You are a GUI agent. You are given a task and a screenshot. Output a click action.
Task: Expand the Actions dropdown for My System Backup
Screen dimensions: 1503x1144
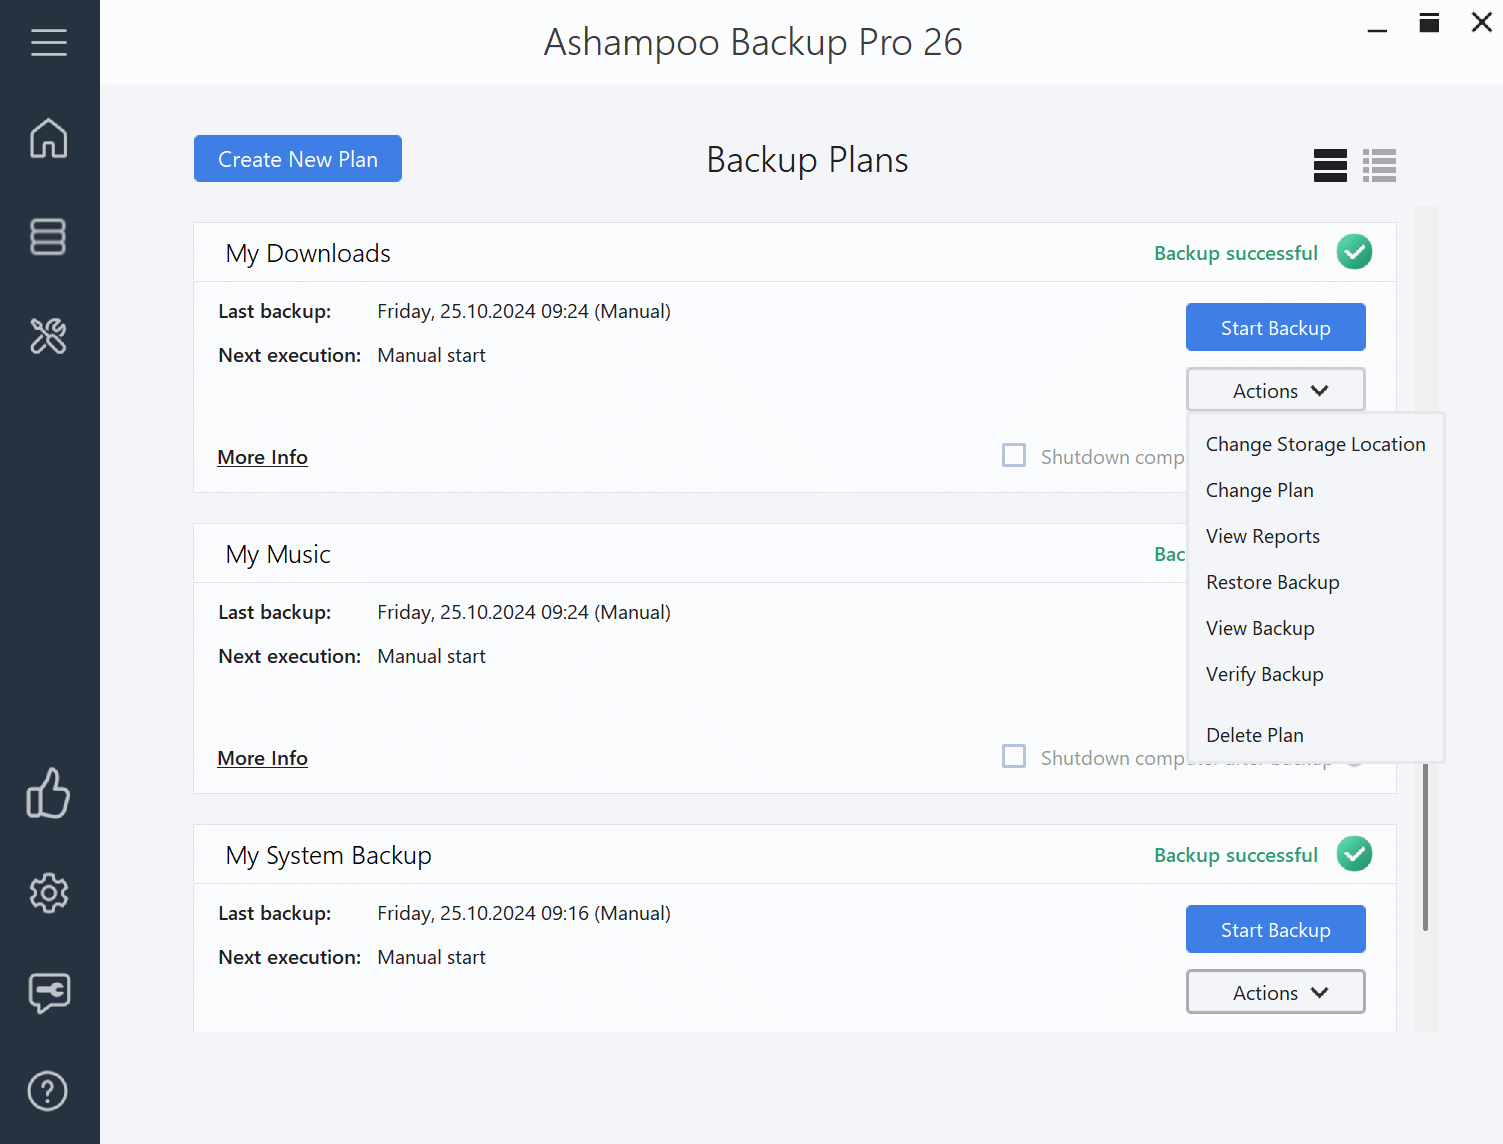coord(1275,991)
